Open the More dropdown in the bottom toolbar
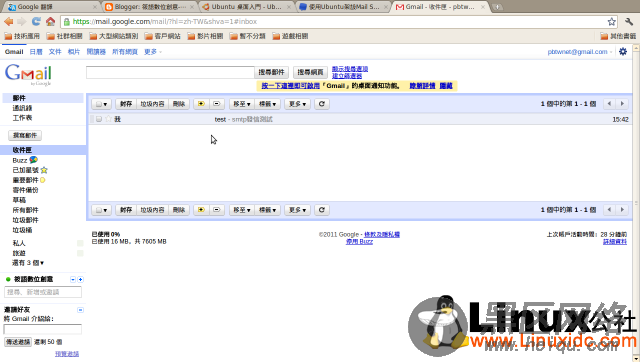This screenshot has height=362, width=640. 297,210
